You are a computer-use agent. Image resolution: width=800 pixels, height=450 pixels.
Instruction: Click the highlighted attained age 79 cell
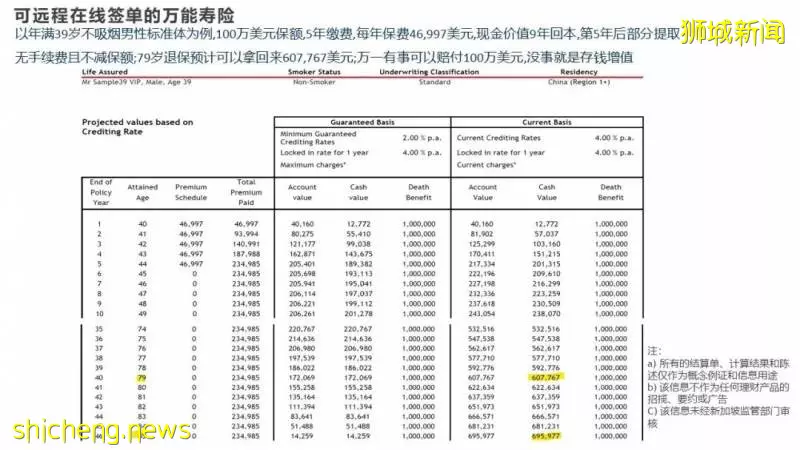142,378
